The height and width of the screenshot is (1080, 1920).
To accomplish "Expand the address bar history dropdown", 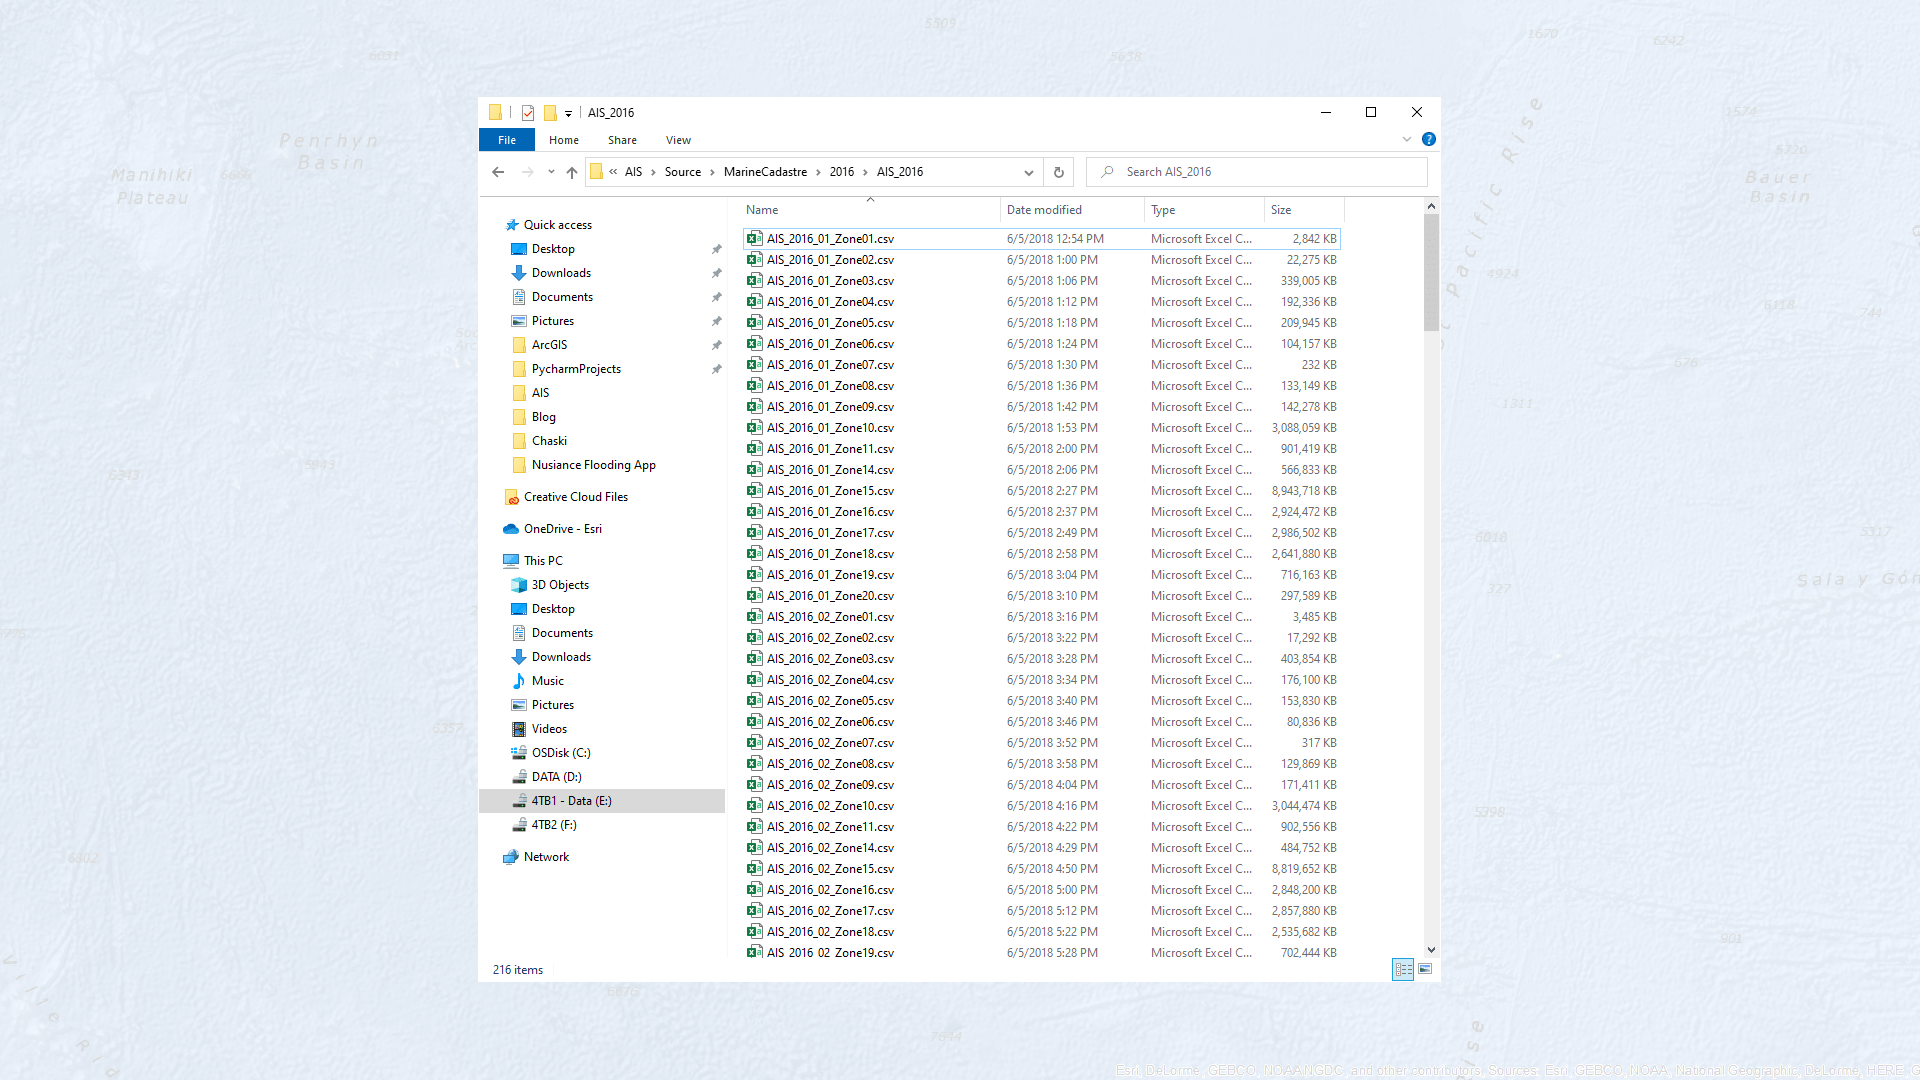I will tap(1028, 172).
